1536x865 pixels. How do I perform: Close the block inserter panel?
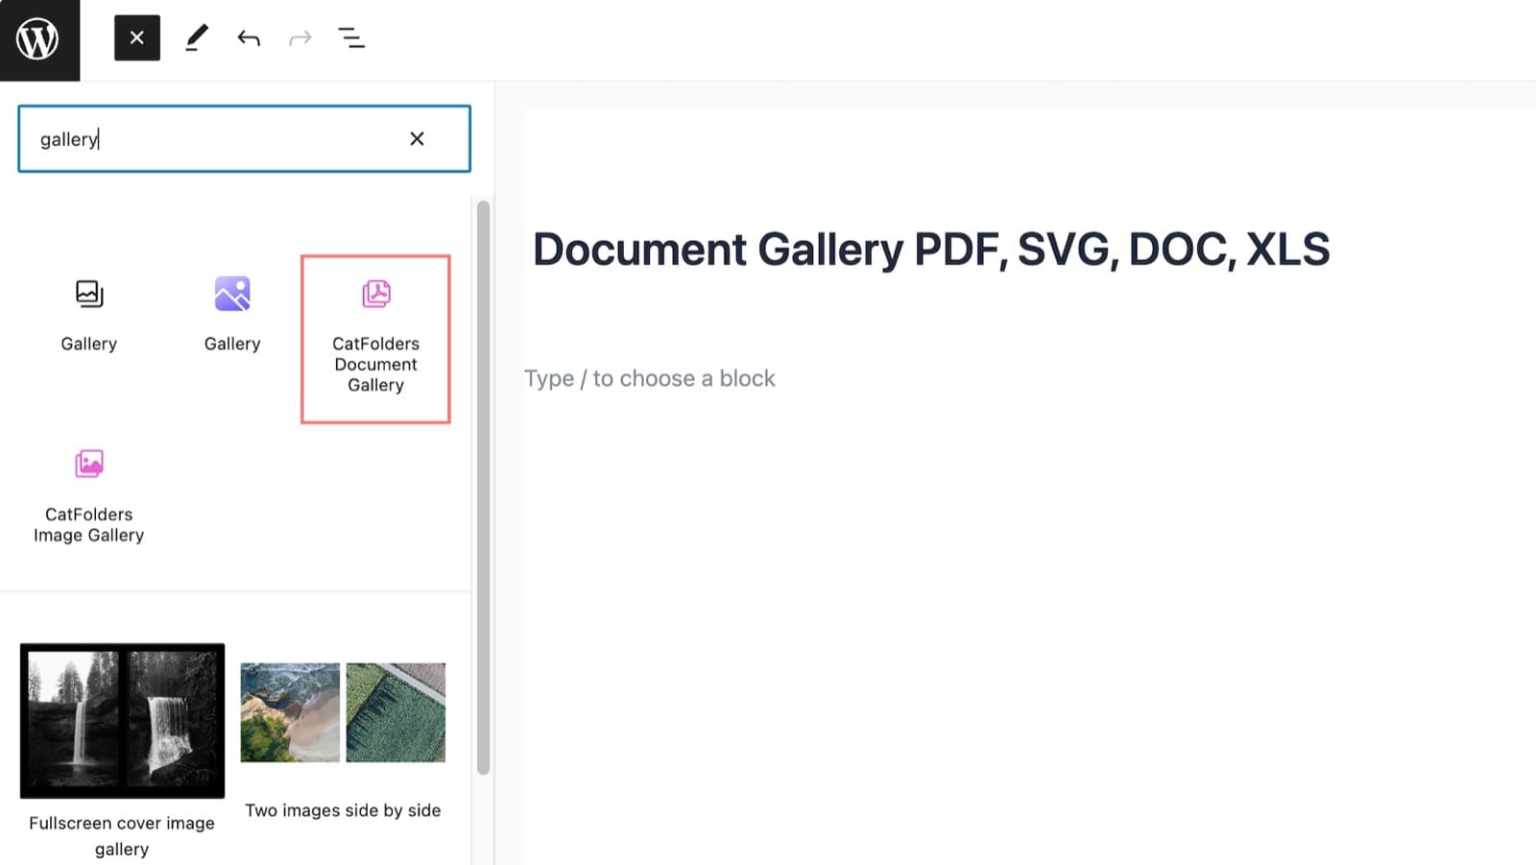pyautogui.click(x=137, y=38)
